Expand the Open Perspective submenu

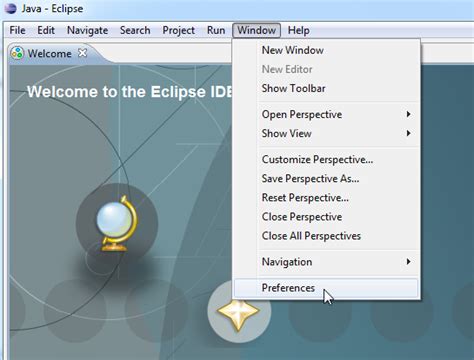click(x=326, y=114)
